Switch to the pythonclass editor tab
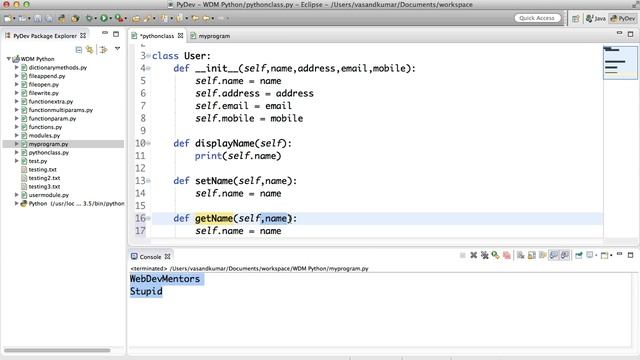640x360 pixels. coord(157,36)
